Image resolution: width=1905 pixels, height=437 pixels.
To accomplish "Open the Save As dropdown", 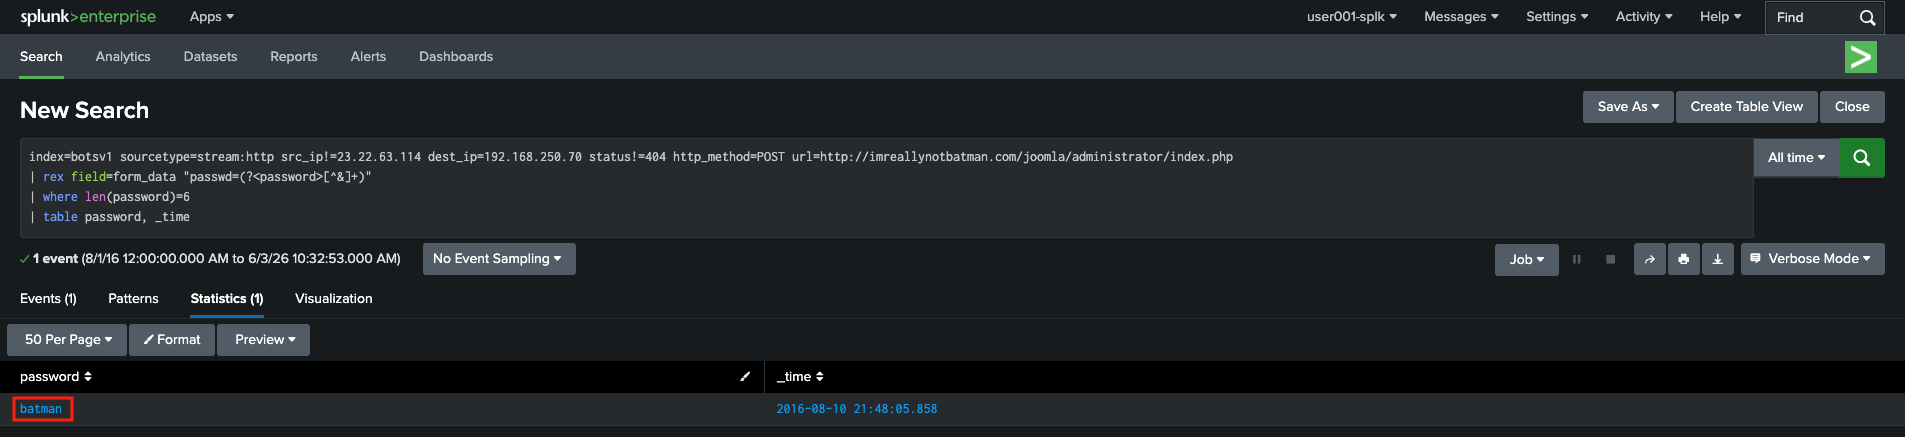I will pos(1628,107).
